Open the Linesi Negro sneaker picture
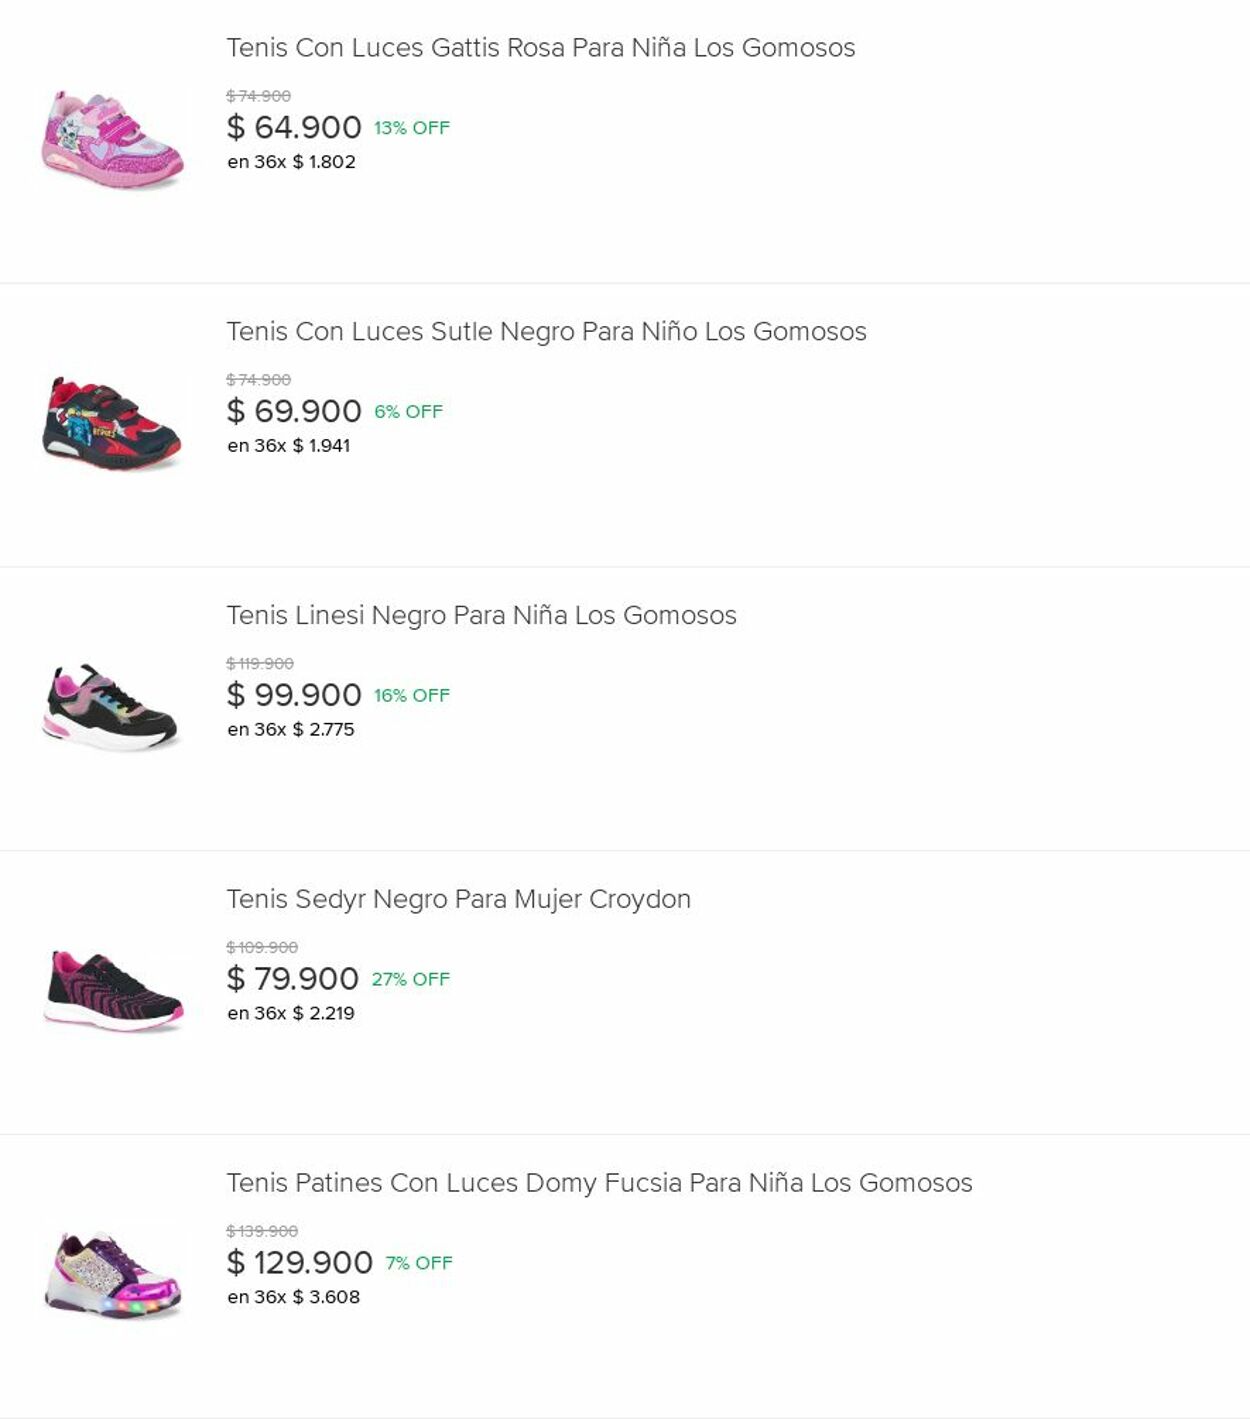Screen dimensions: 1250x1419 112,707
